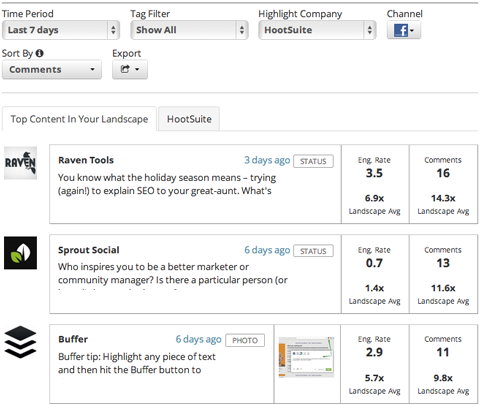
Task: Click the STATUS badge on Sprout Social post
Action: (x=313, y=251)
